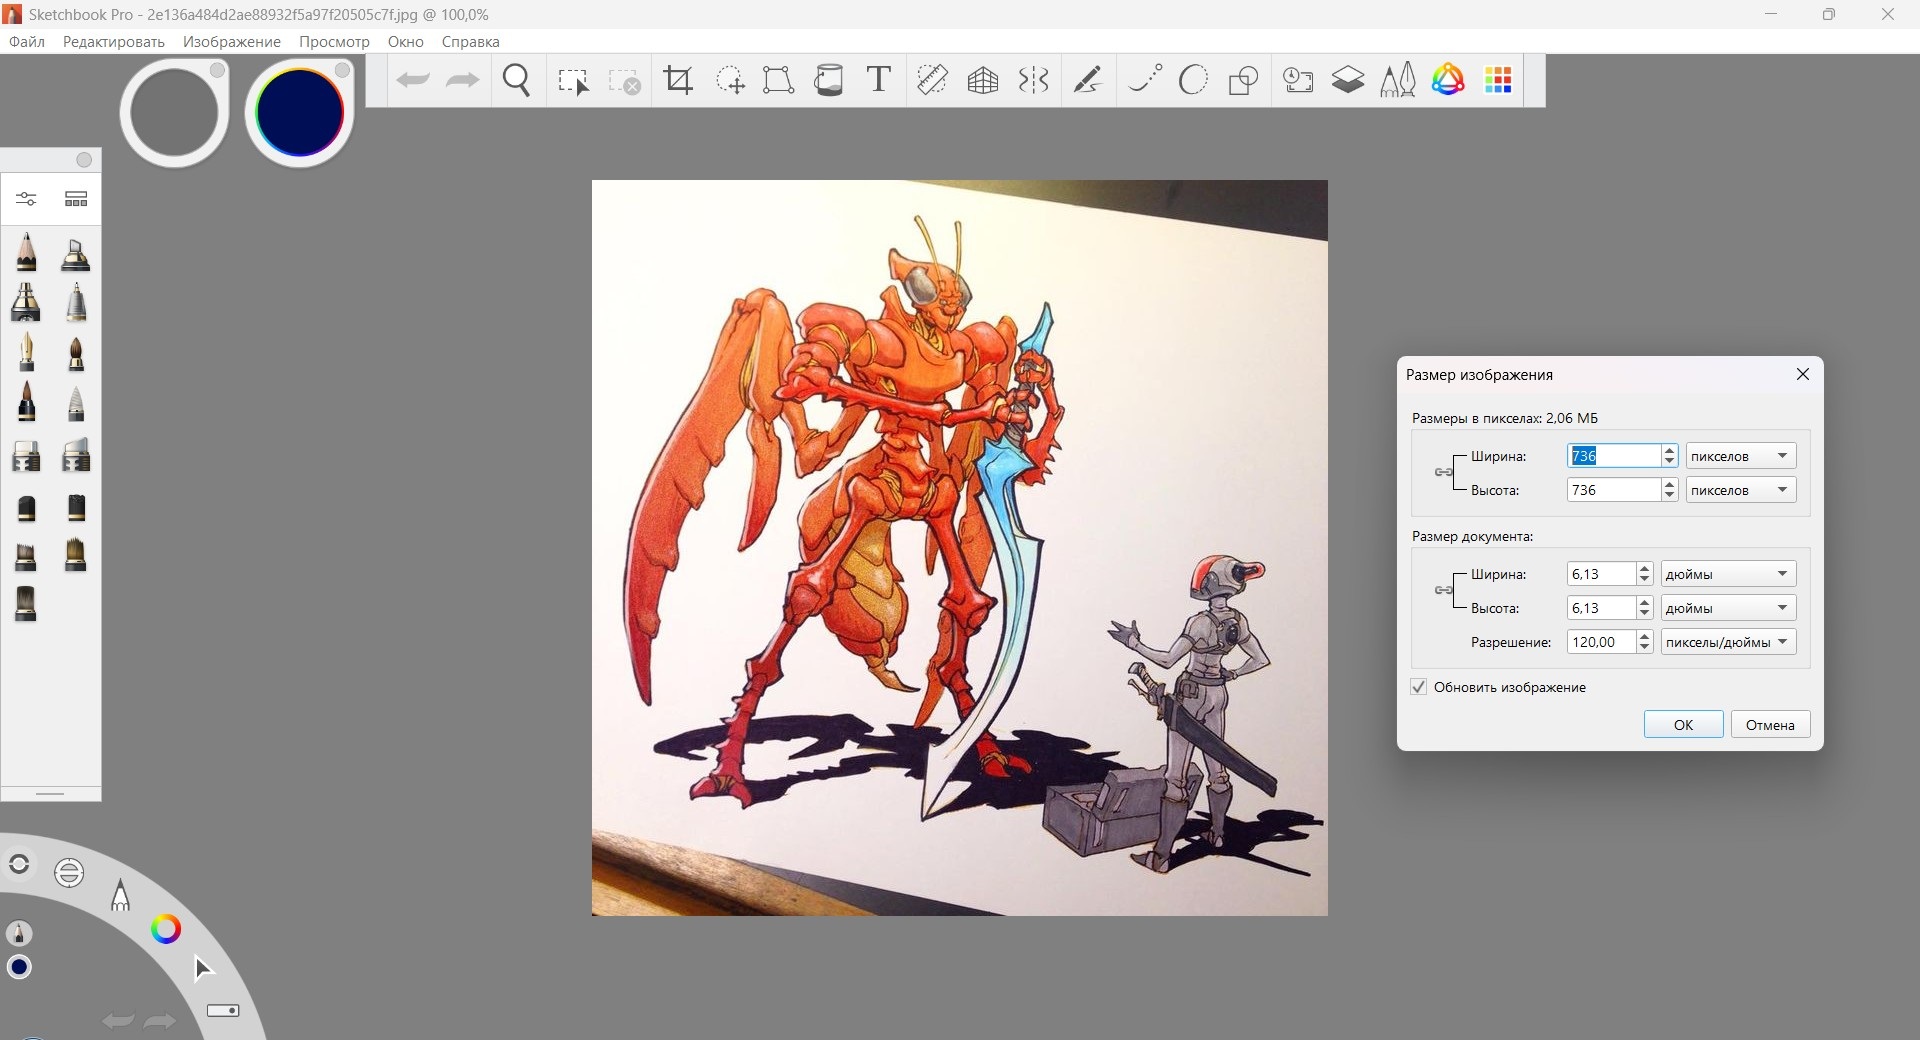Toggle pixel dimensions proportion link
Image resolution: width=1920 pixels, height=1040 pixels.
pos(1443,472)
